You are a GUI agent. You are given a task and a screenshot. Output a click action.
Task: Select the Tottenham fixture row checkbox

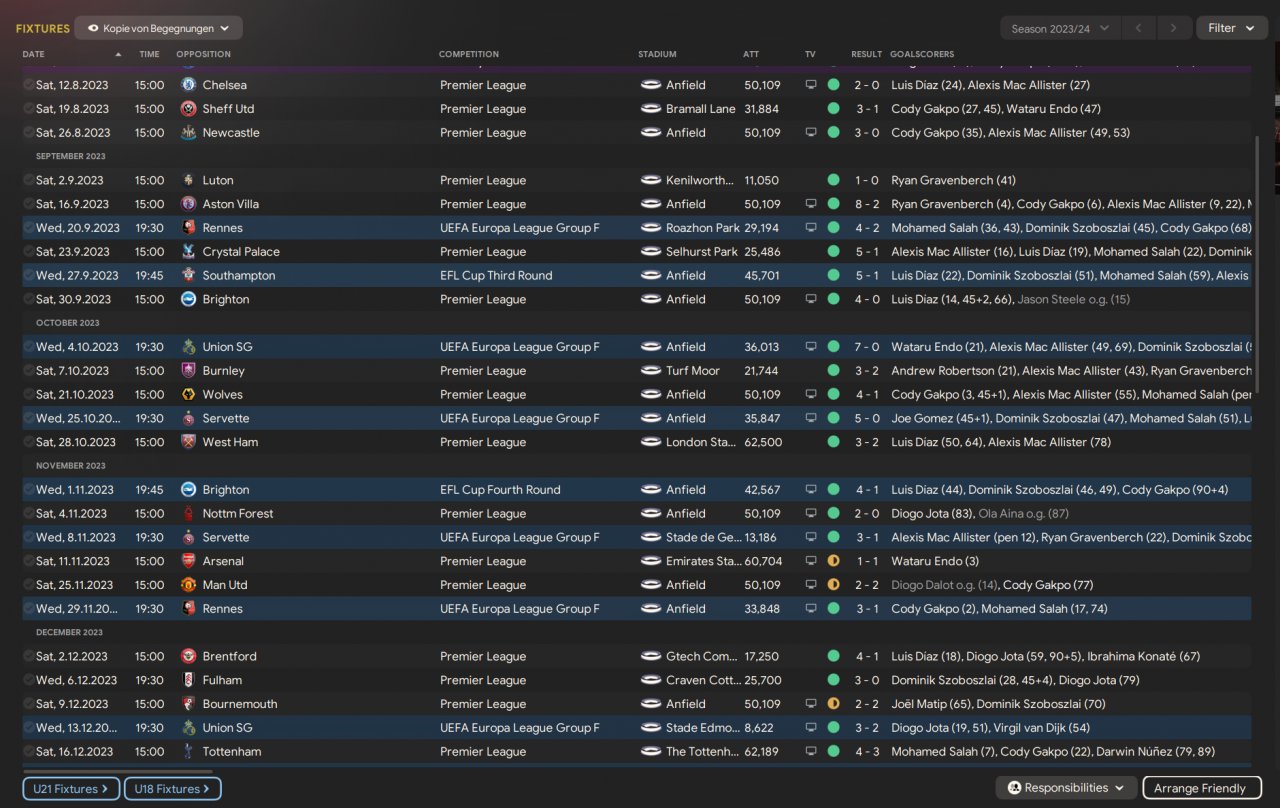point(29,752)
